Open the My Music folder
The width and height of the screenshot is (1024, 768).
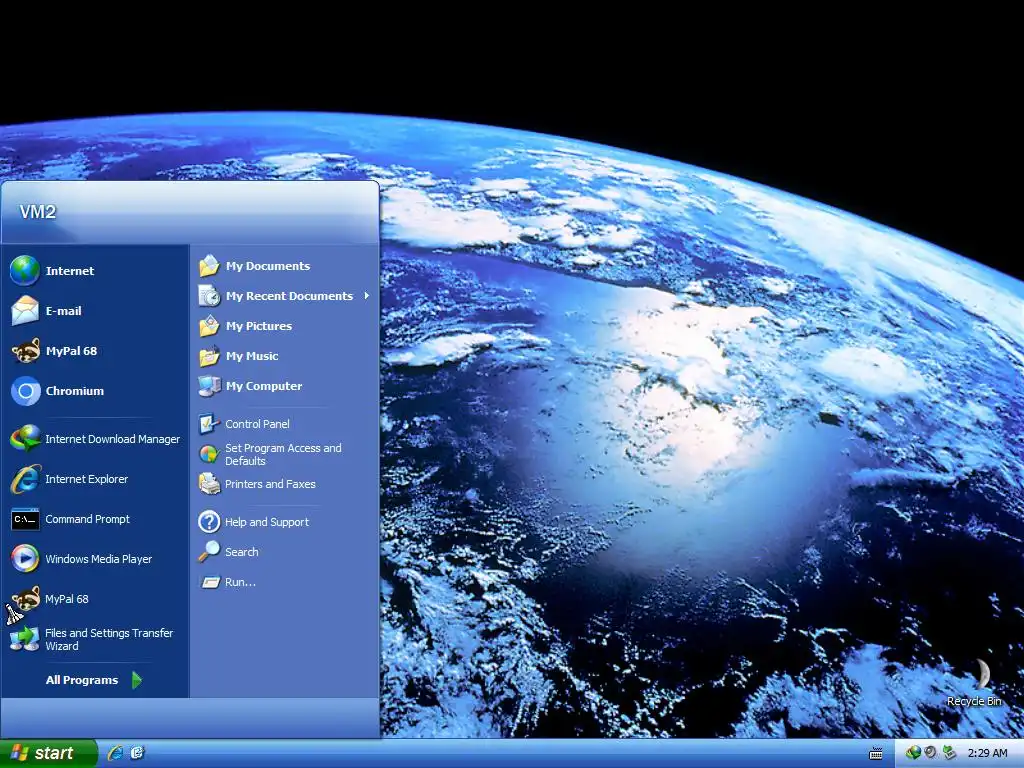point(285,356)
